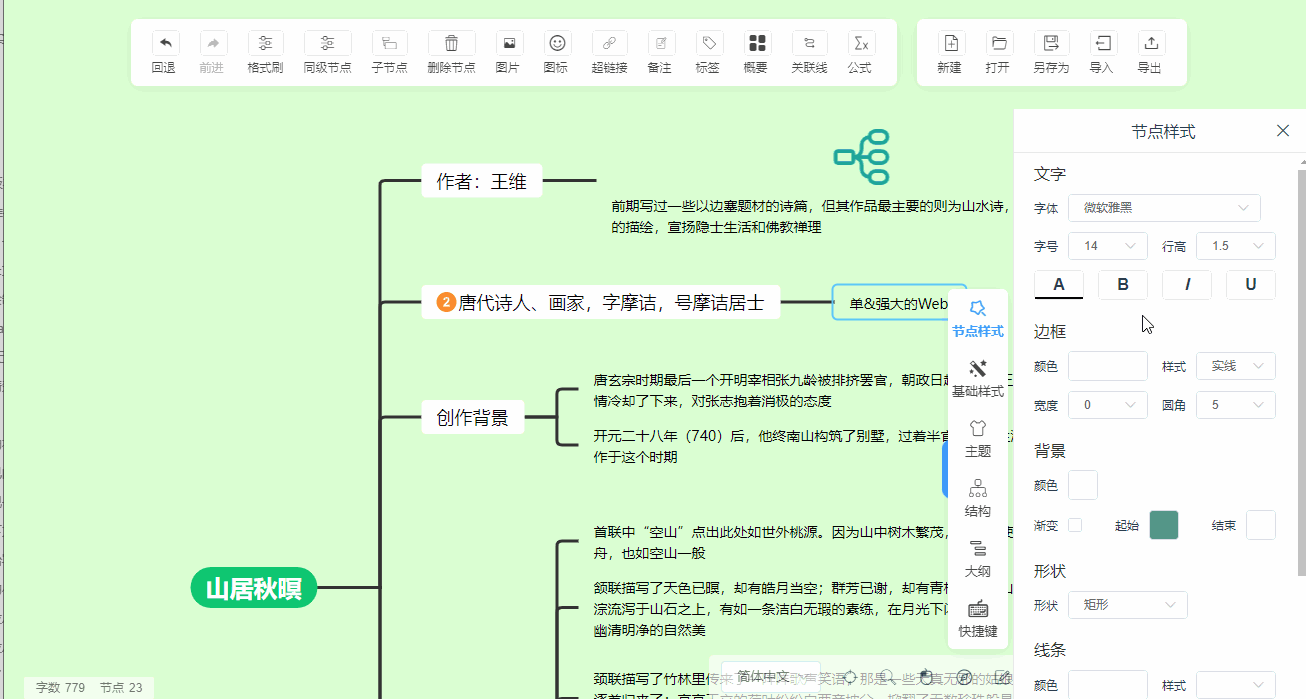Pick the 起始 gradient start color
The height and width of the screenshot is (699, 1306).
pyautogui.click(x=1163, y=524)
